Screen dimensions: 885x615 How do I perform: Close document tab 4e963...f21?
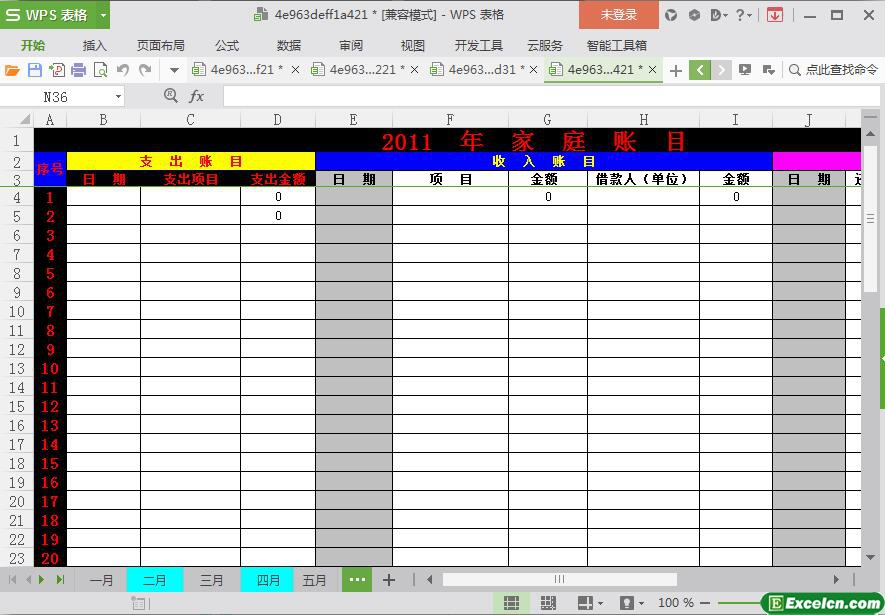pos(295,70)
